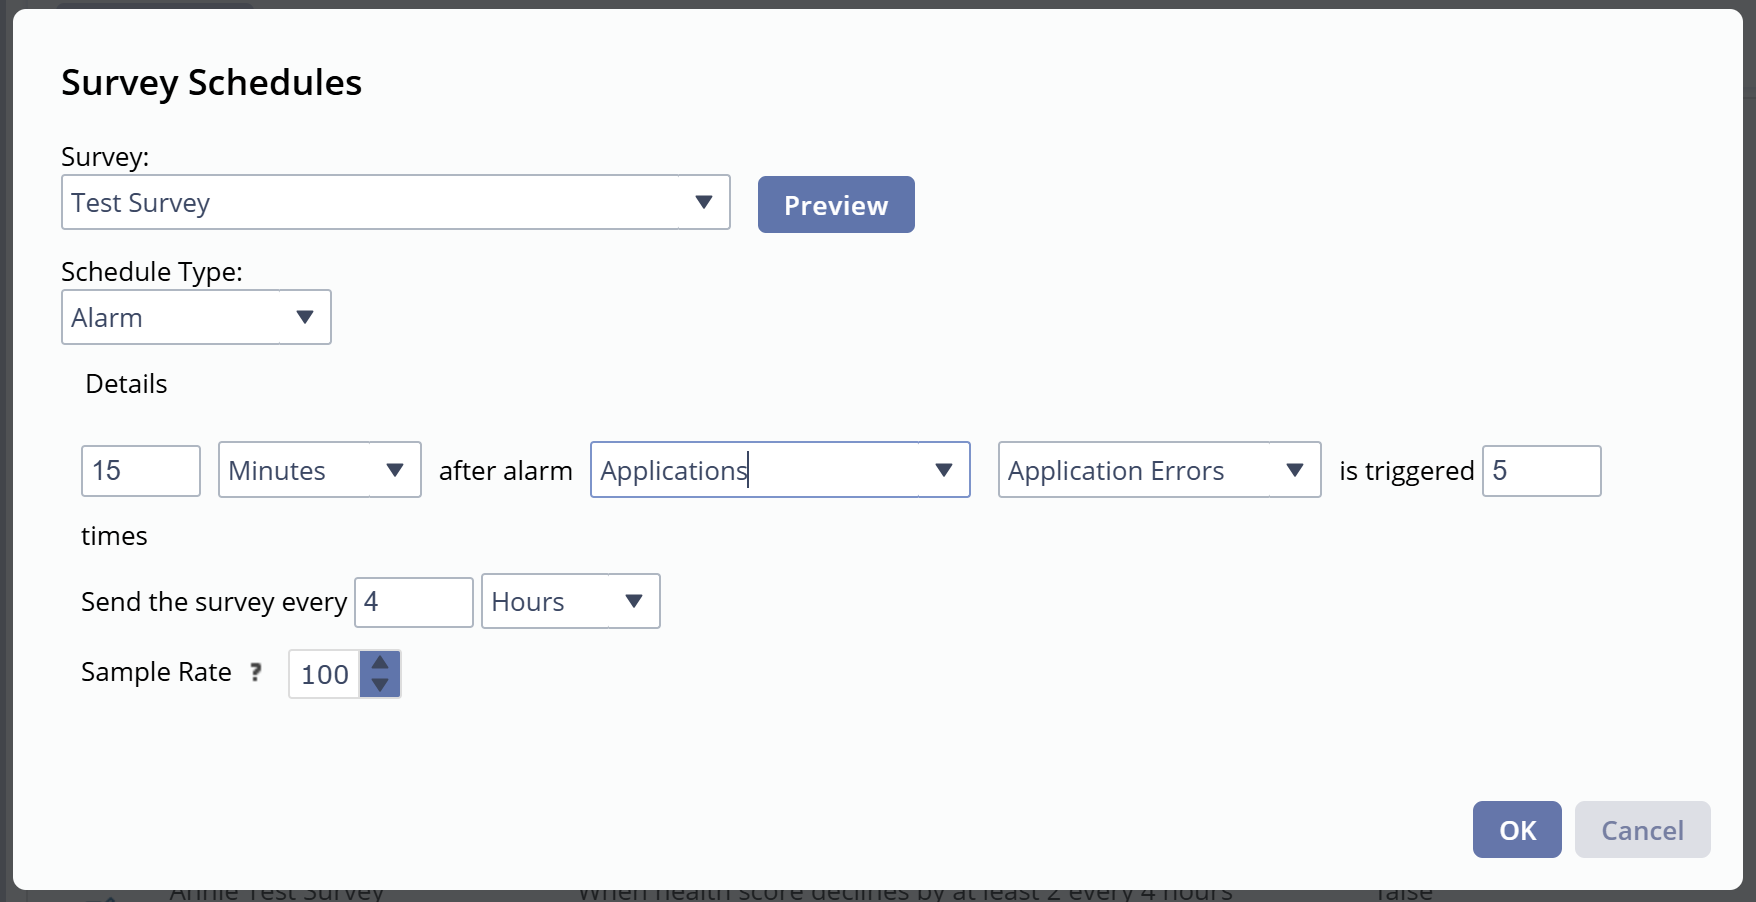
Task: Click the Survey Schedules dialog title
Action: (211, 82)
